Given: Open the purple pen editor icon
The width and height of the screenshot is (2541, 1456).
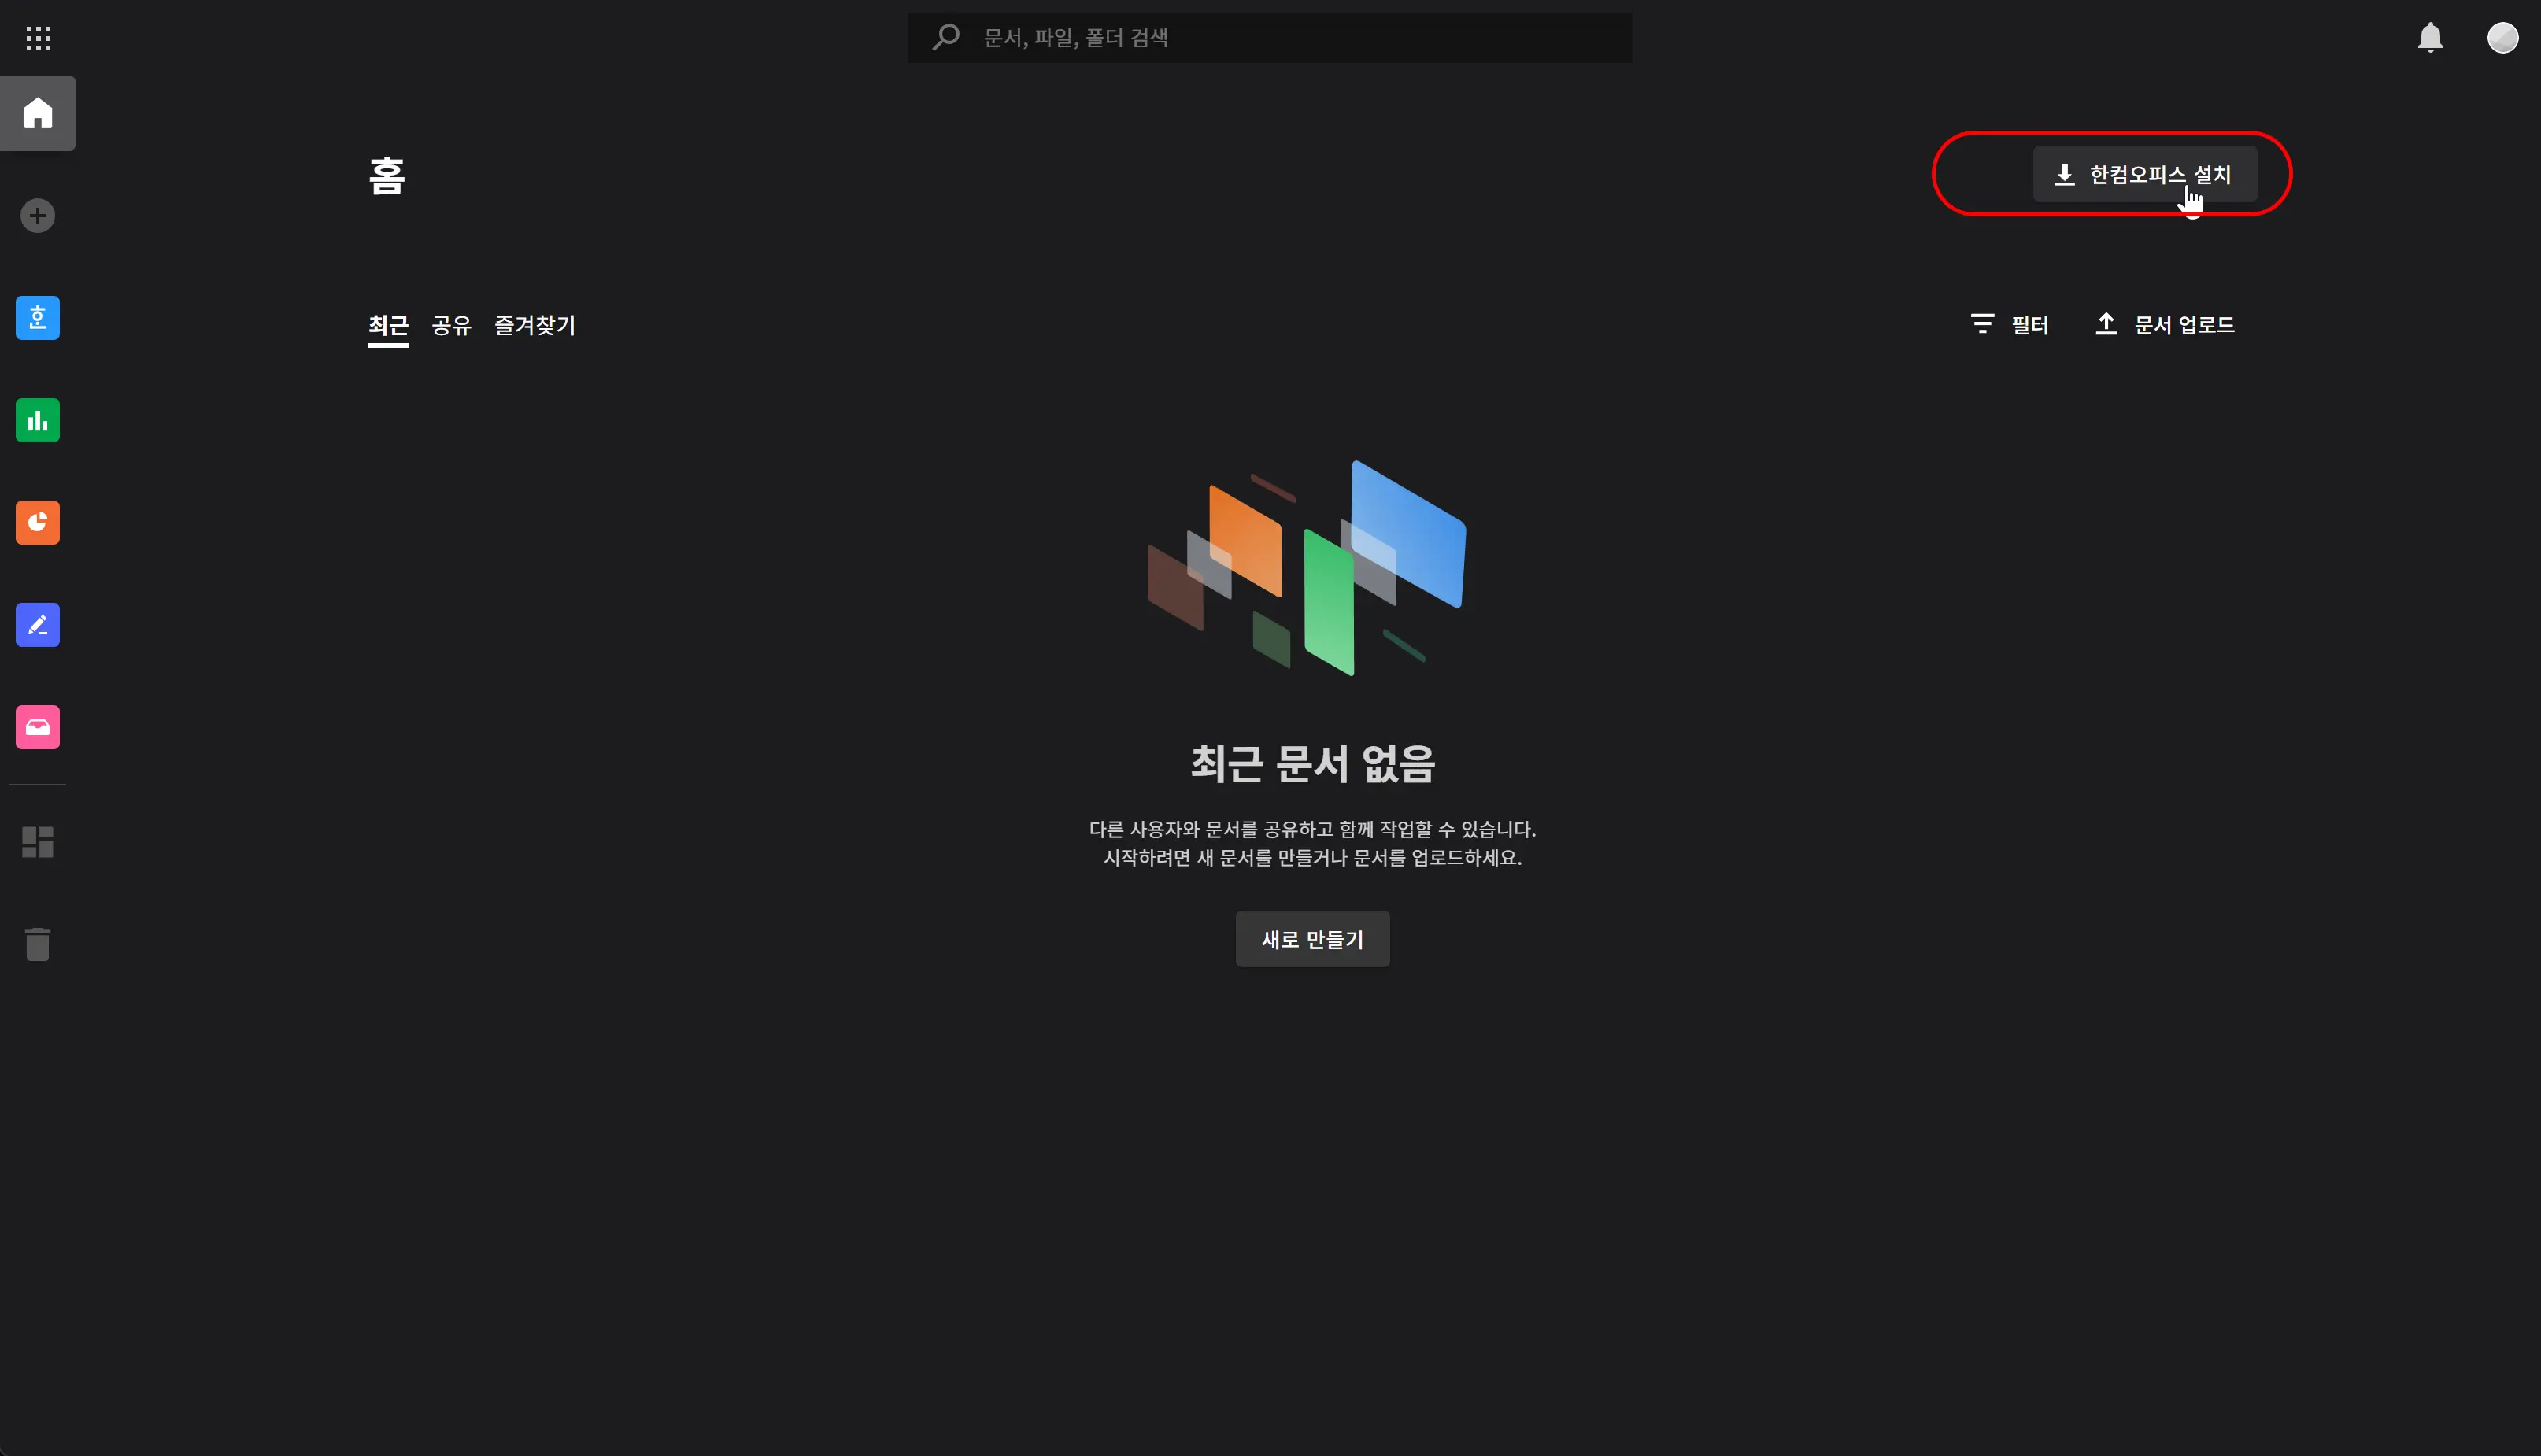Looking at the screenshot, I should tap(38, 625).
